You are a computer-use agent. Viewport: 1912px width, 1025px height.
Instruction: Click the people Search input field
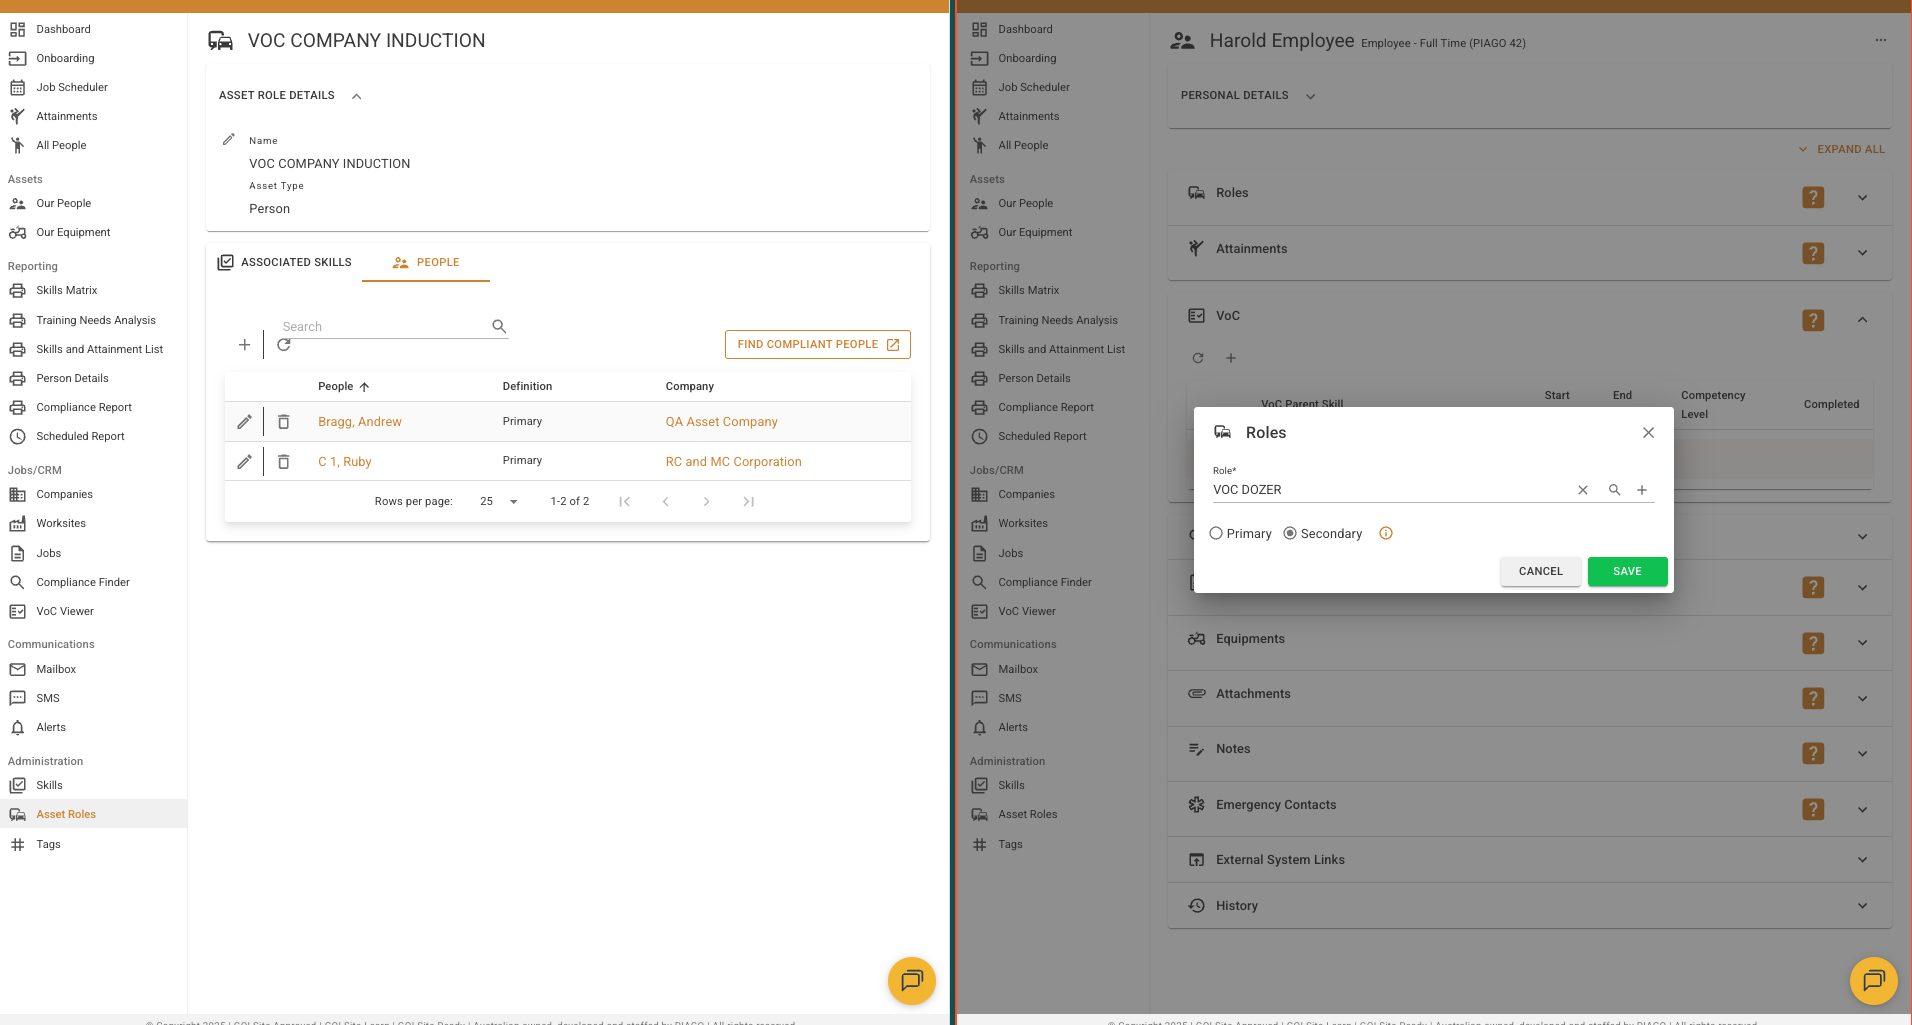click(x=384, y=327)
